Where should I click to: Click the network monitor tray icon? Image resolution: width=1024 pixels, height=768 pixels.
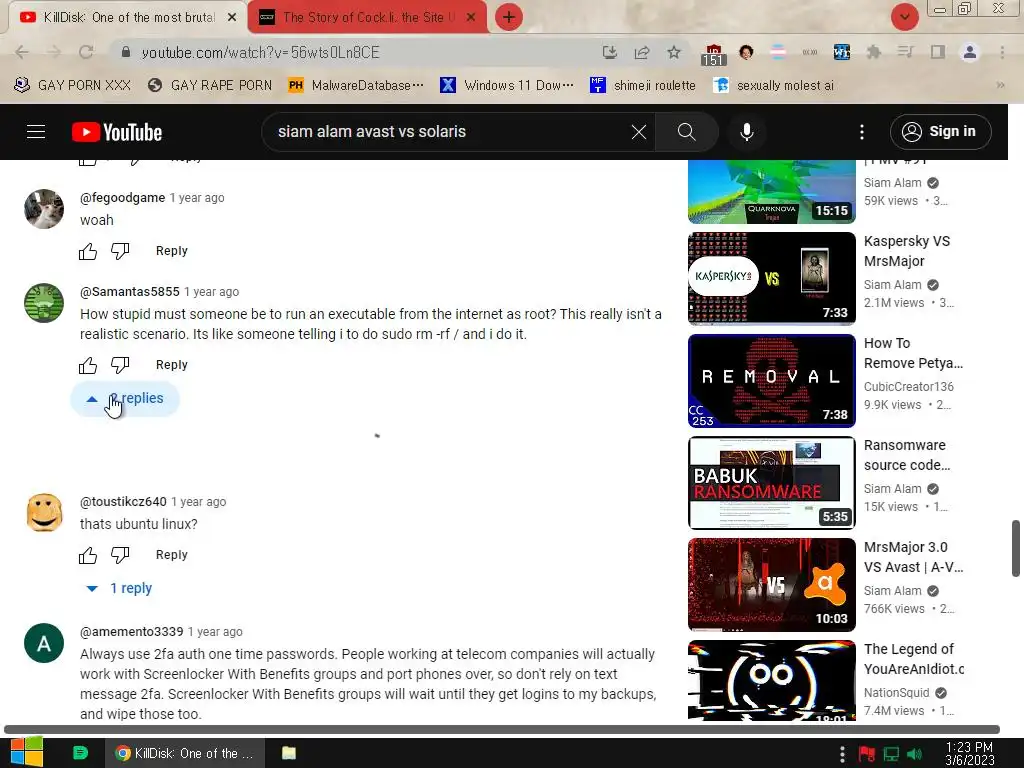tap(891, 754)
